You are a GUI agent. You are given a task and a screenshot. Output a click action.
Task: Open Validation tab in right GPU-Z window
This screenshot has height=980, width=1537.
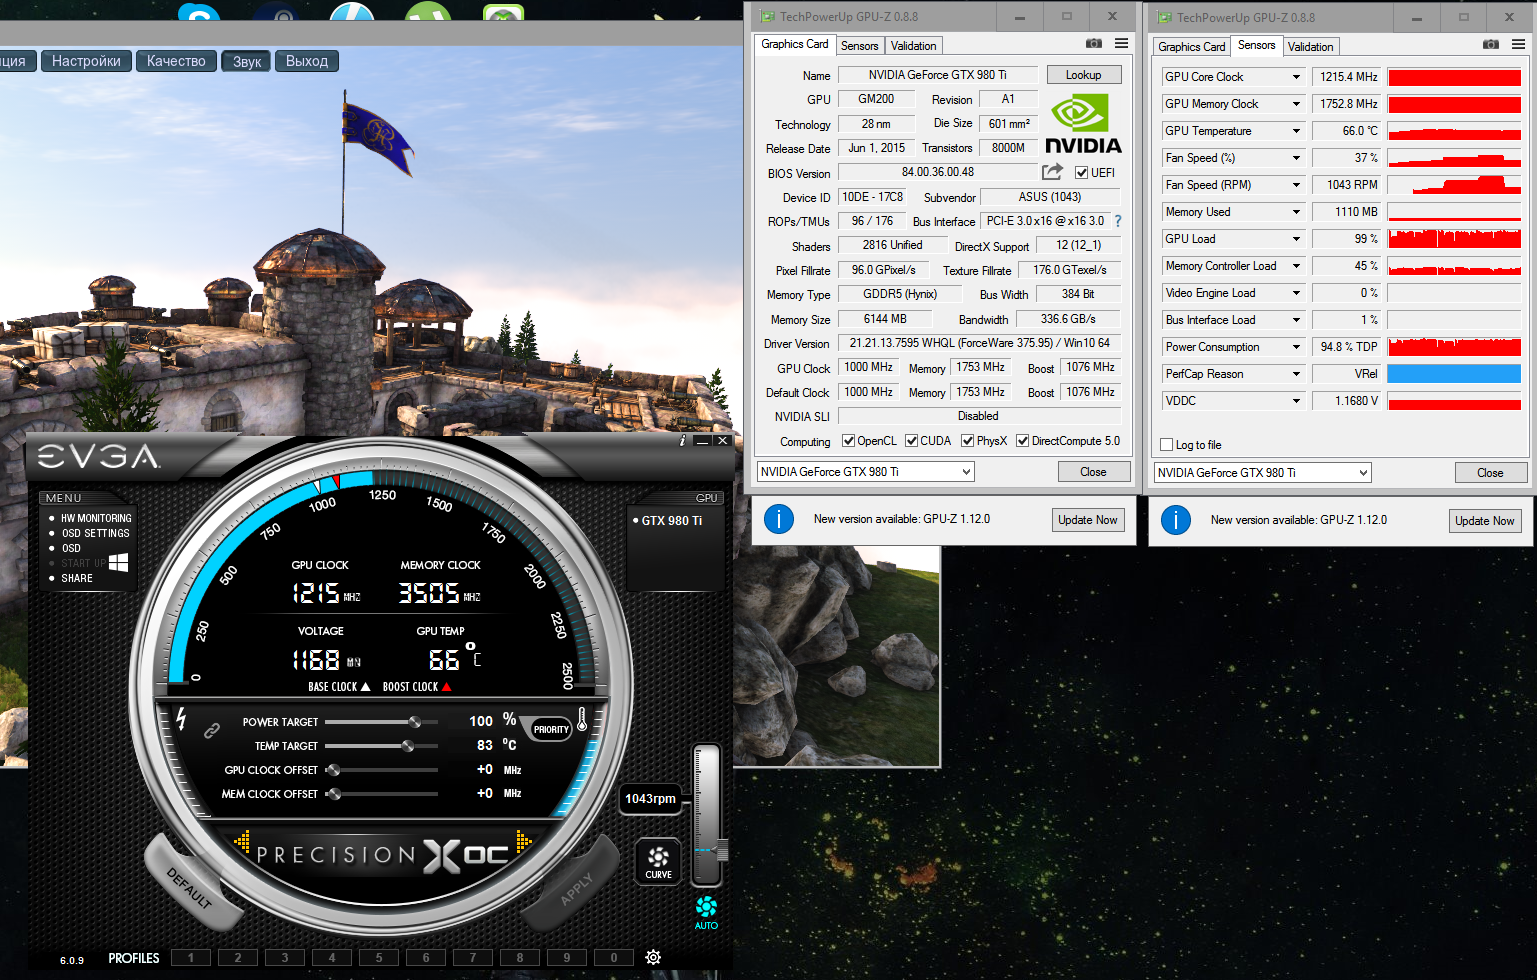(x=1310, y=47)
